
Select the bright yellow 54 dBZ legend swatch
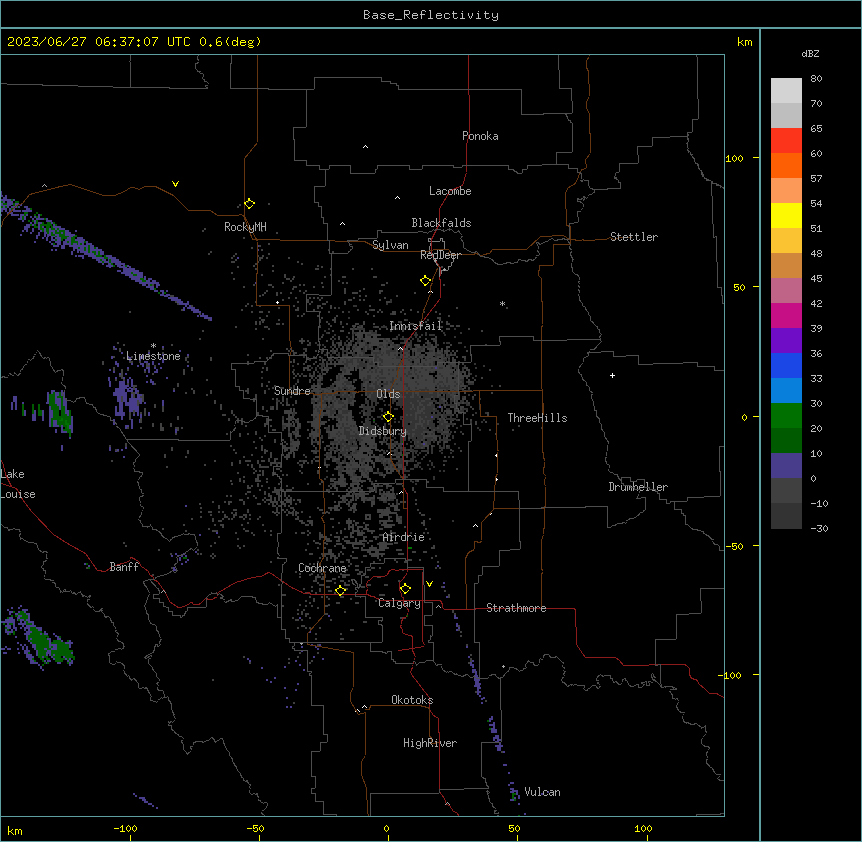pos(786,215)
